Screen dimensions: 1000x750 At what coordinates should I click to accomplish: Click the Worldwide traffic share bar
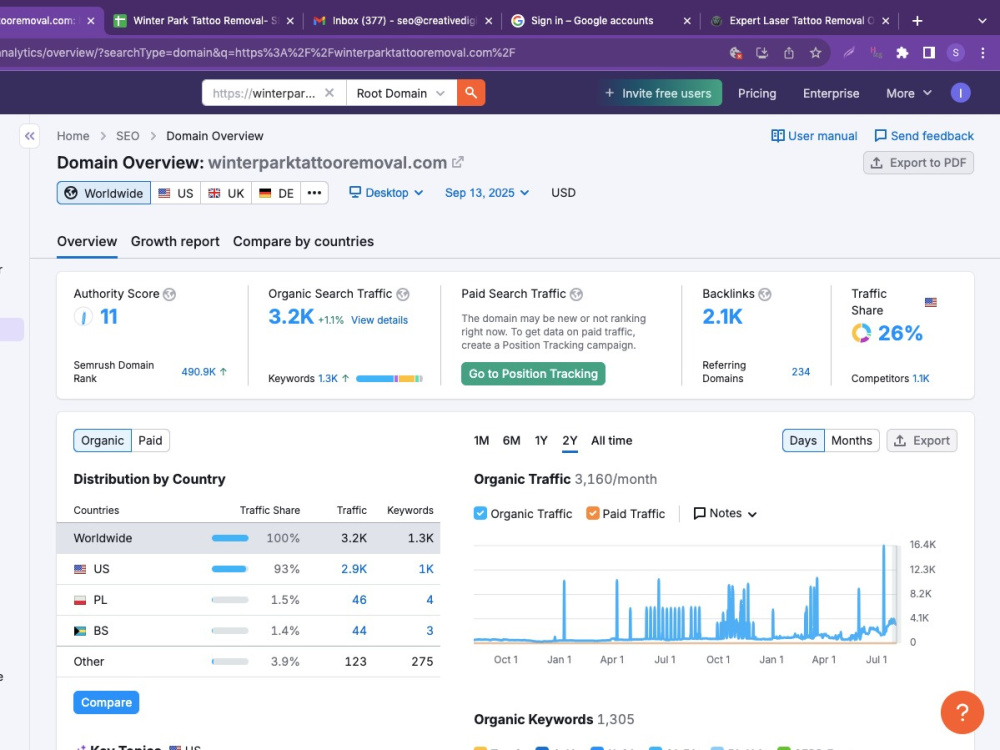(x=230, y=538)
